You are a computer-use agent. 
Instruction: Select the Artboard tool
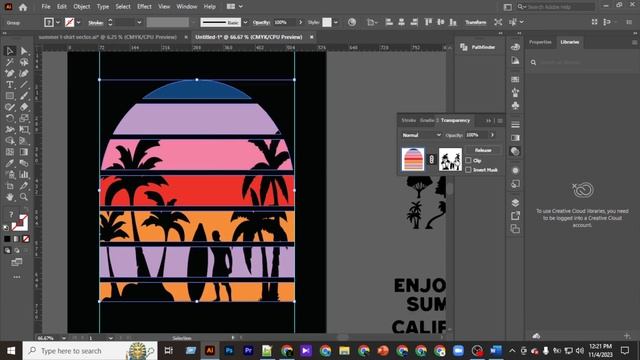click(x=10, y=186)
